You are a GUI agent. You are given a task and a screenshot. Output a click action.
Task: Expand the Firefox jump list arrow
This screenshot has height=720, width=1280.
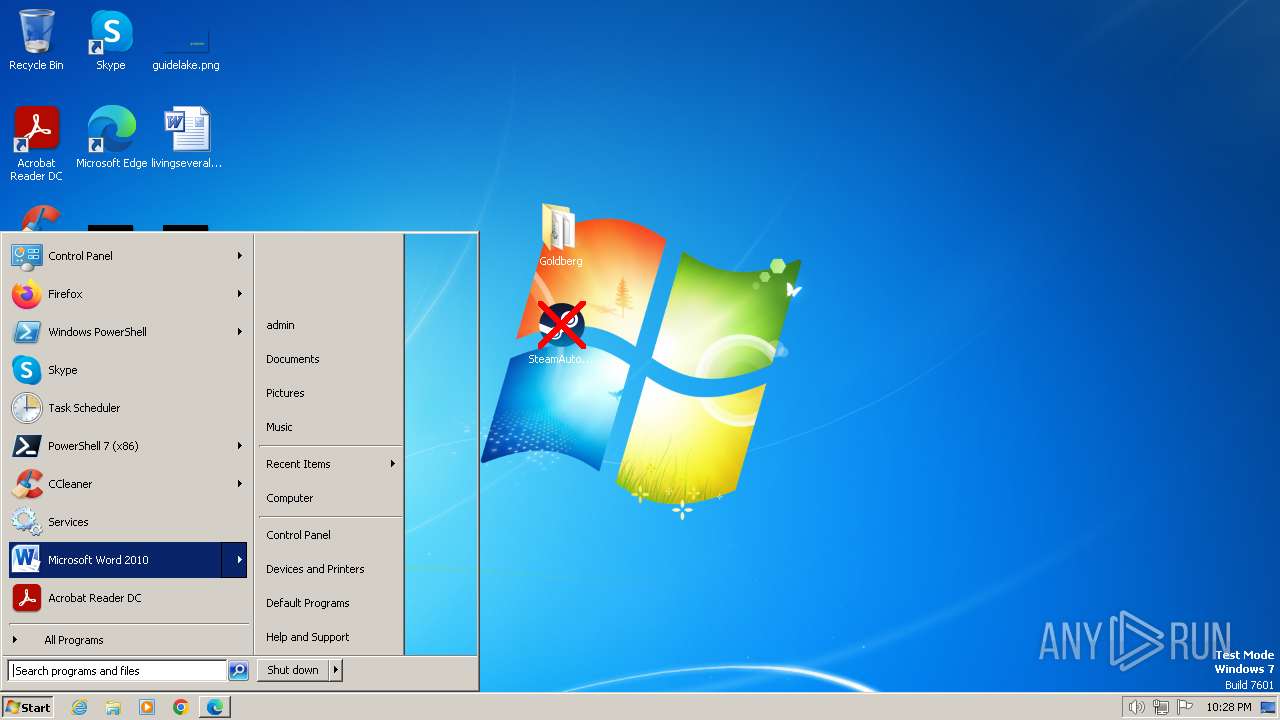(240, 294)
